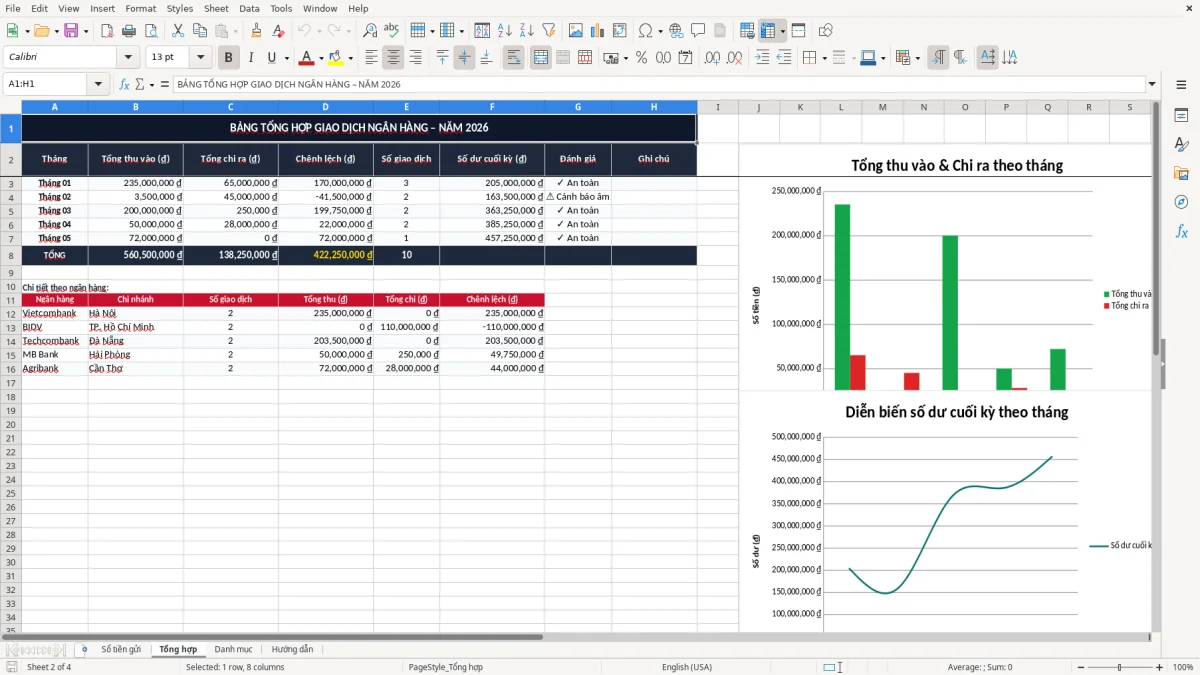Image resolution: width=1200 pixels, height=675 pixels.
Task: Switch to Hướng dẫn sheet tab
Action: click(x=292, y=649)
